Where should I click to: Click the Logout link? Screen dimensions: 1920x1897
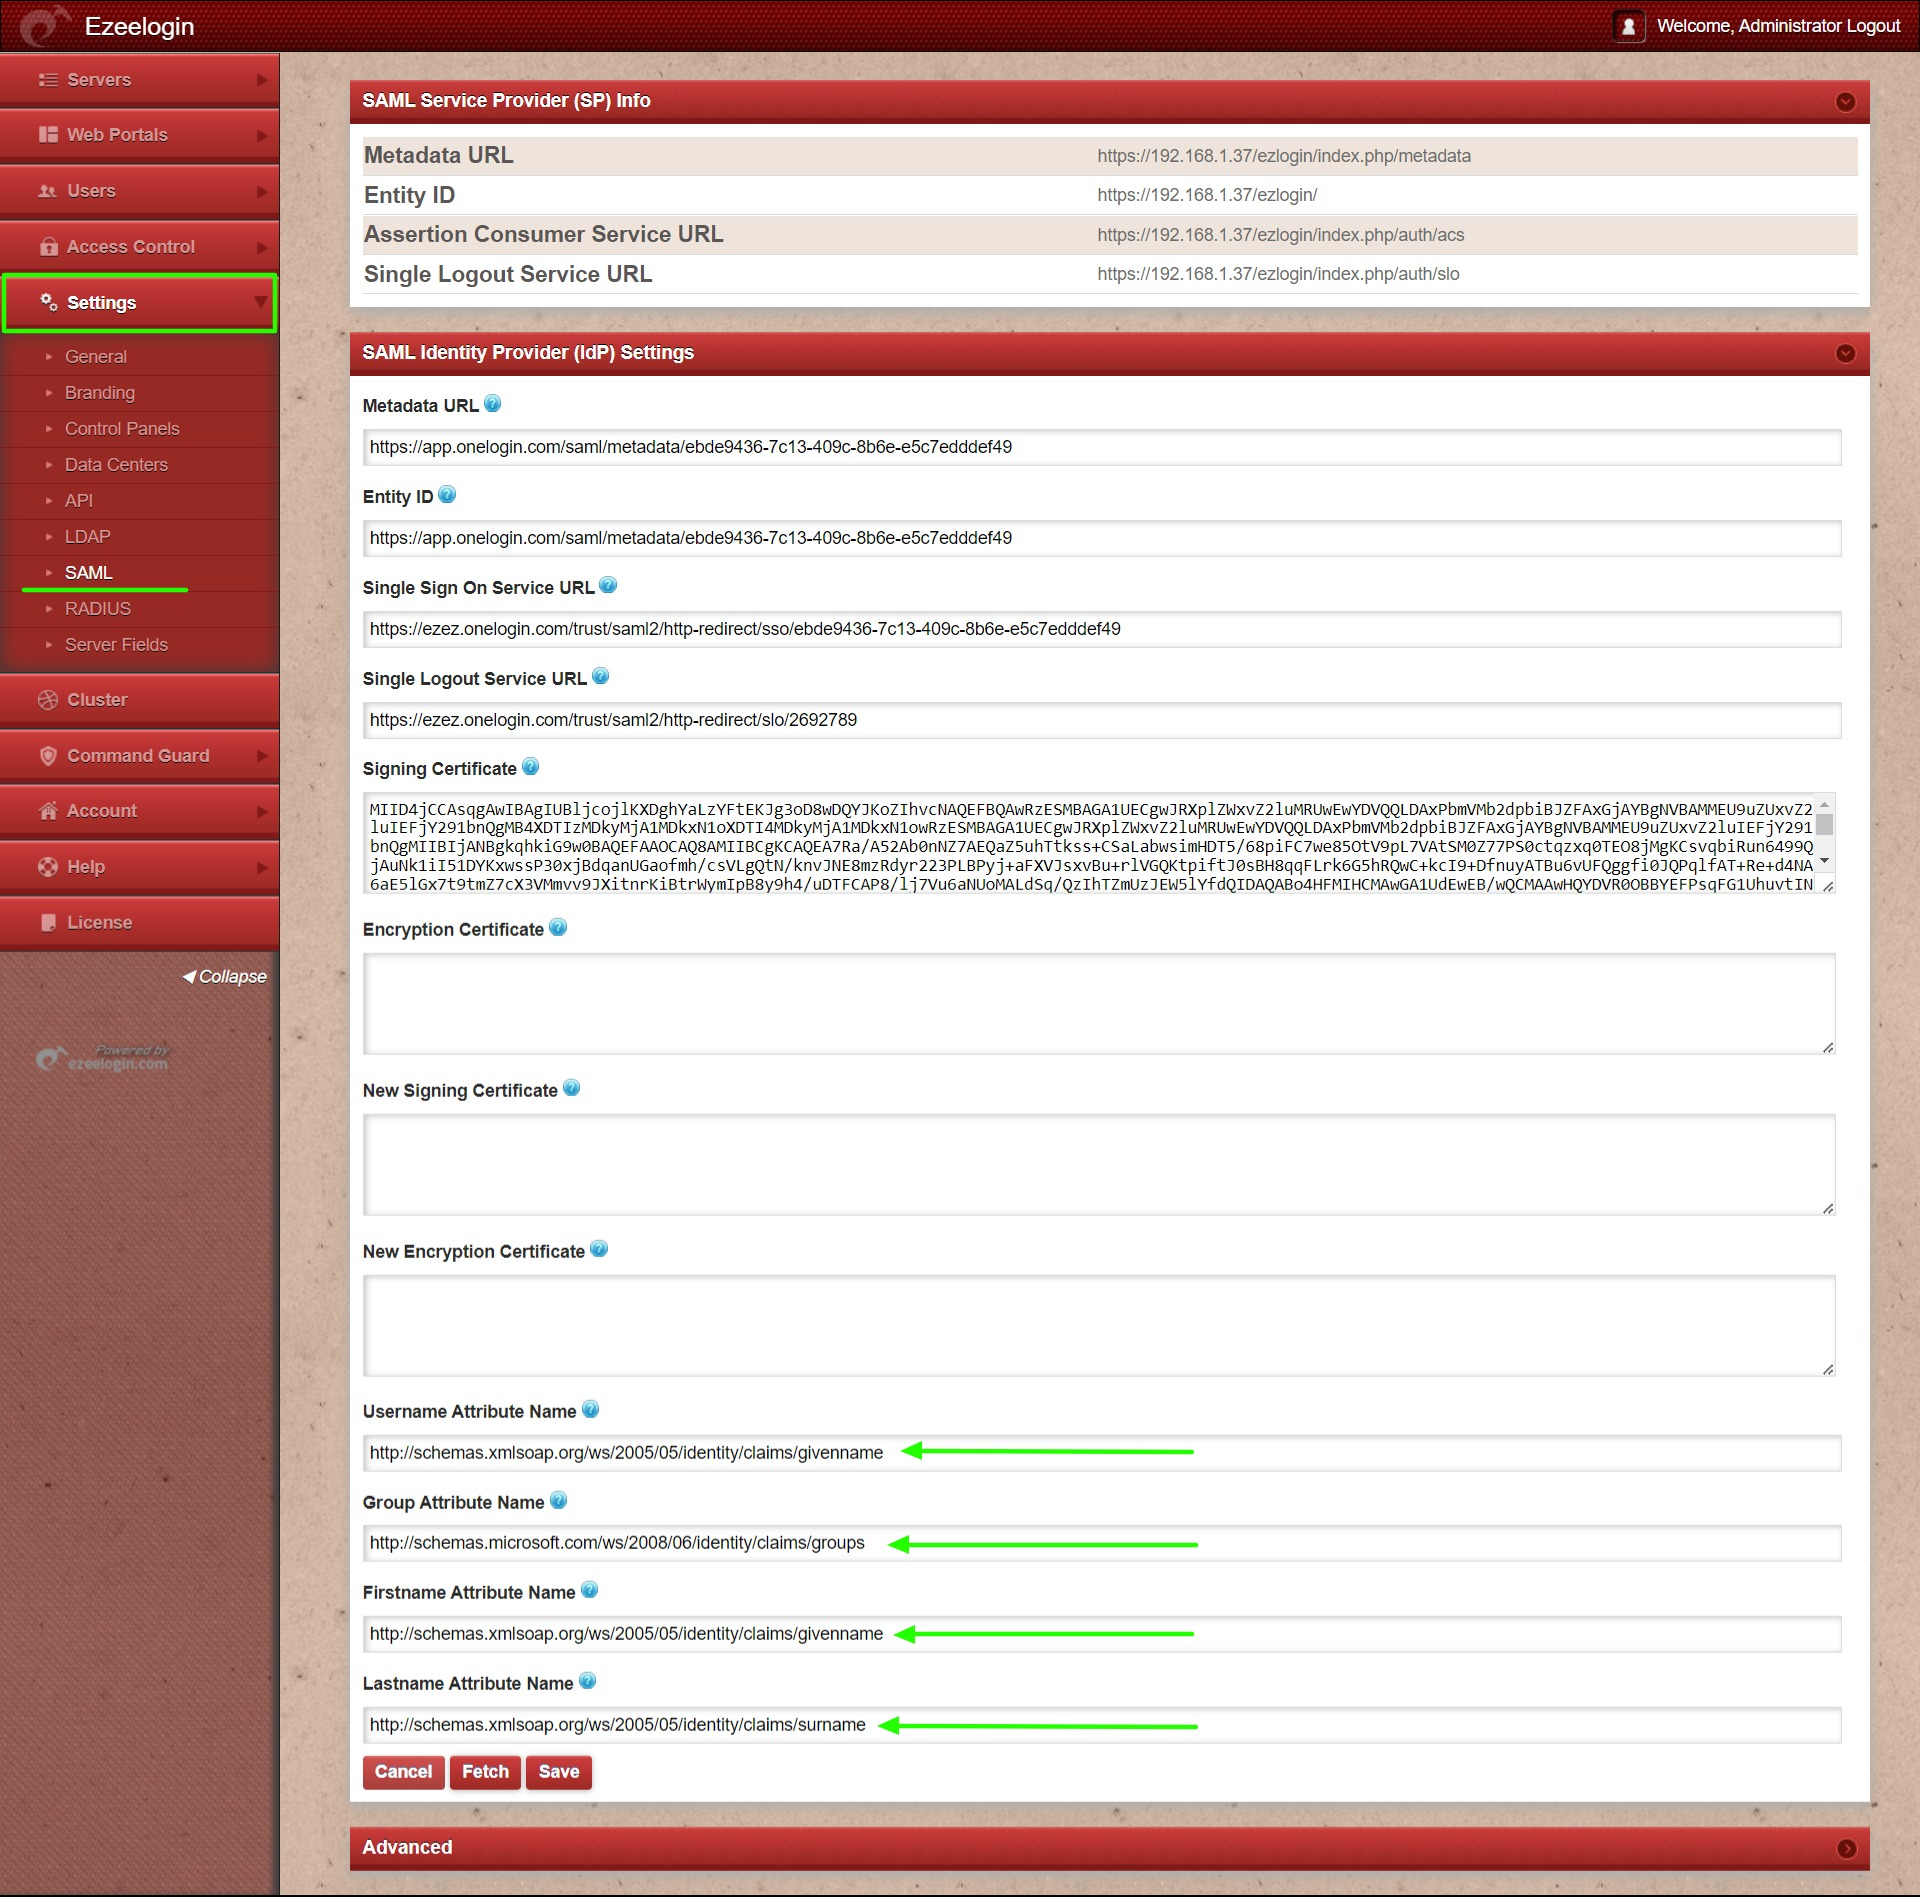click(1873, 26)
